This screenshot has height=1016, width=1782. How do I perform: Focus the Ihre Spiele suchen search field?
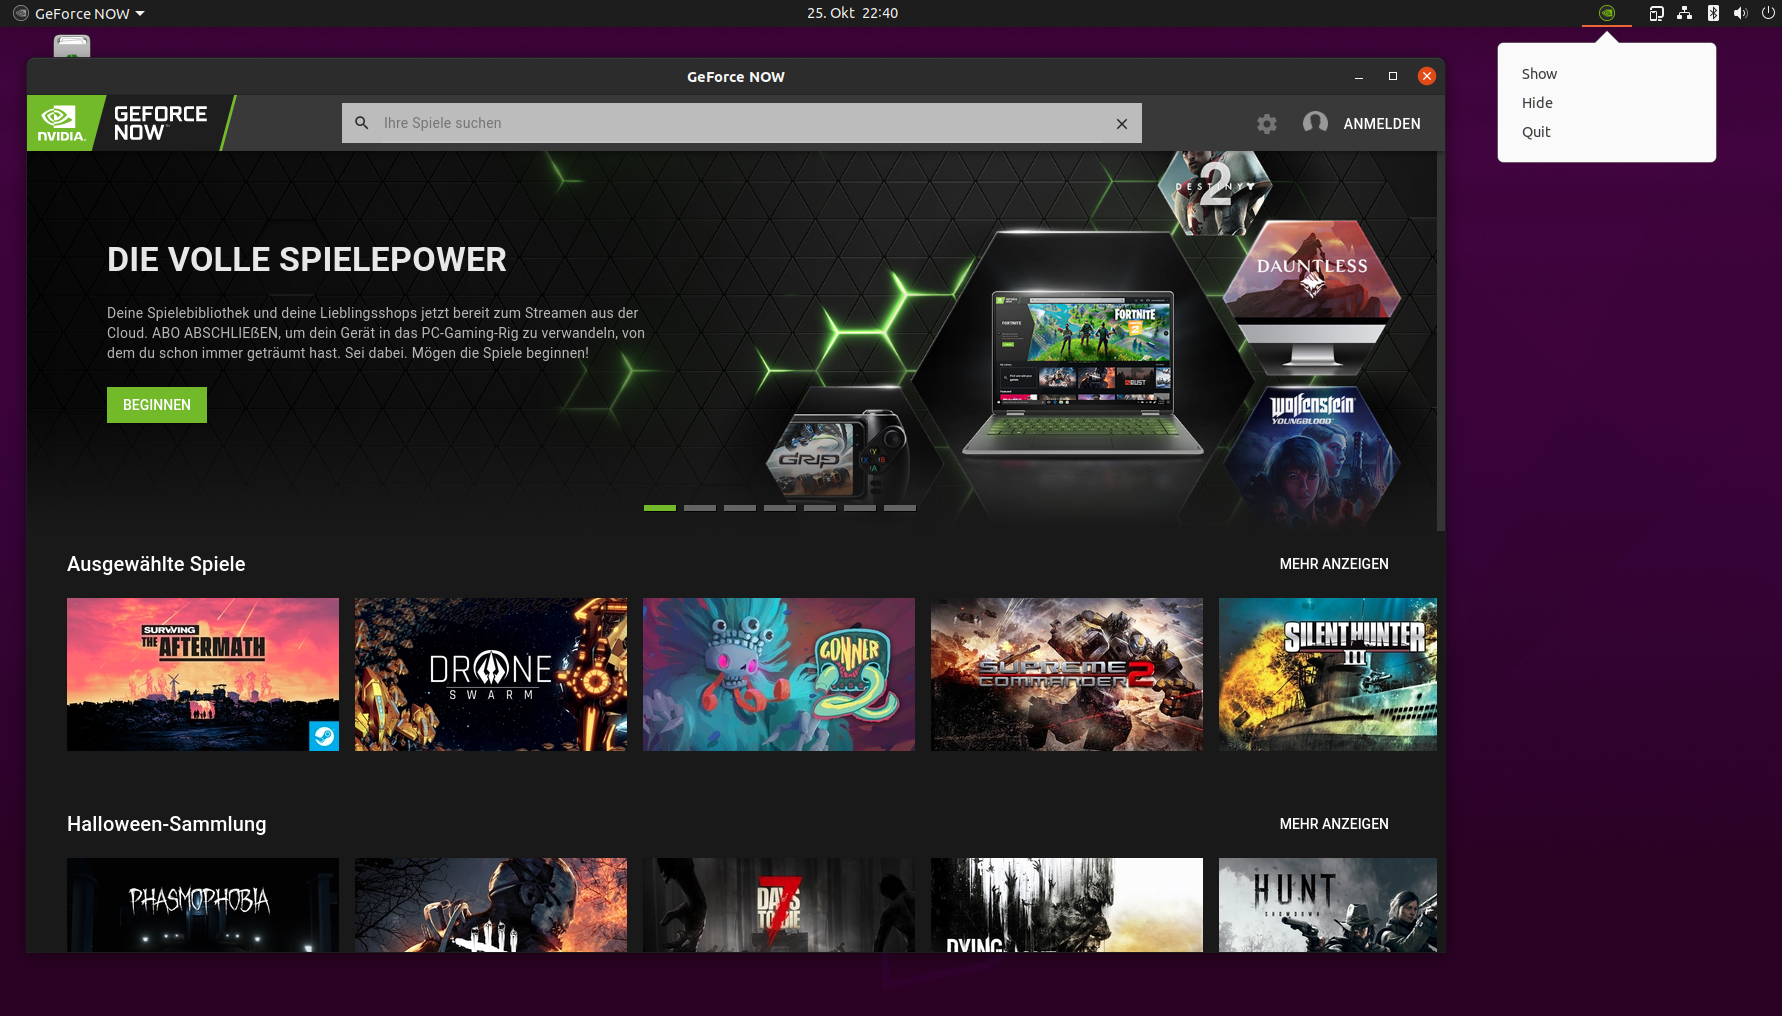(742, 123)
